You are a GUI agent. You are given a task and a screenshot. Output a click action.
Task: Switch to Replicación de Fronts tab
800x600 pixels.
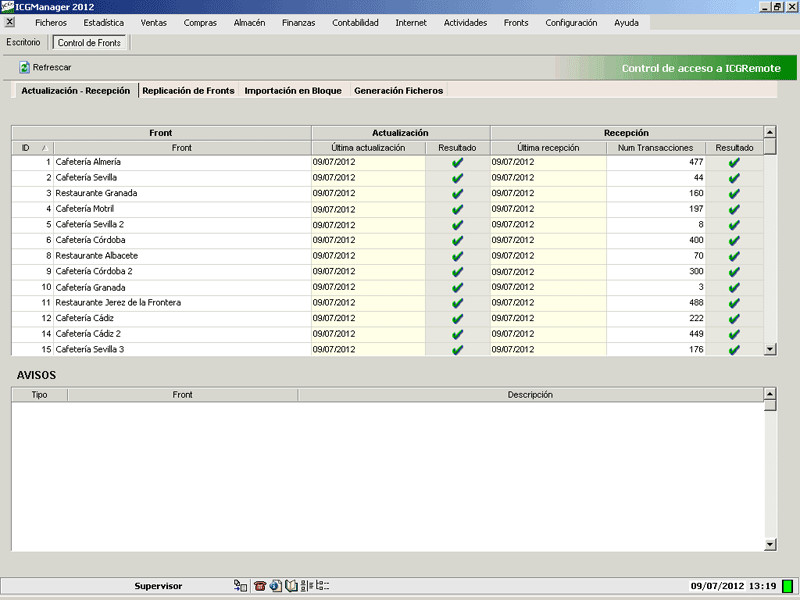[188, 90]
